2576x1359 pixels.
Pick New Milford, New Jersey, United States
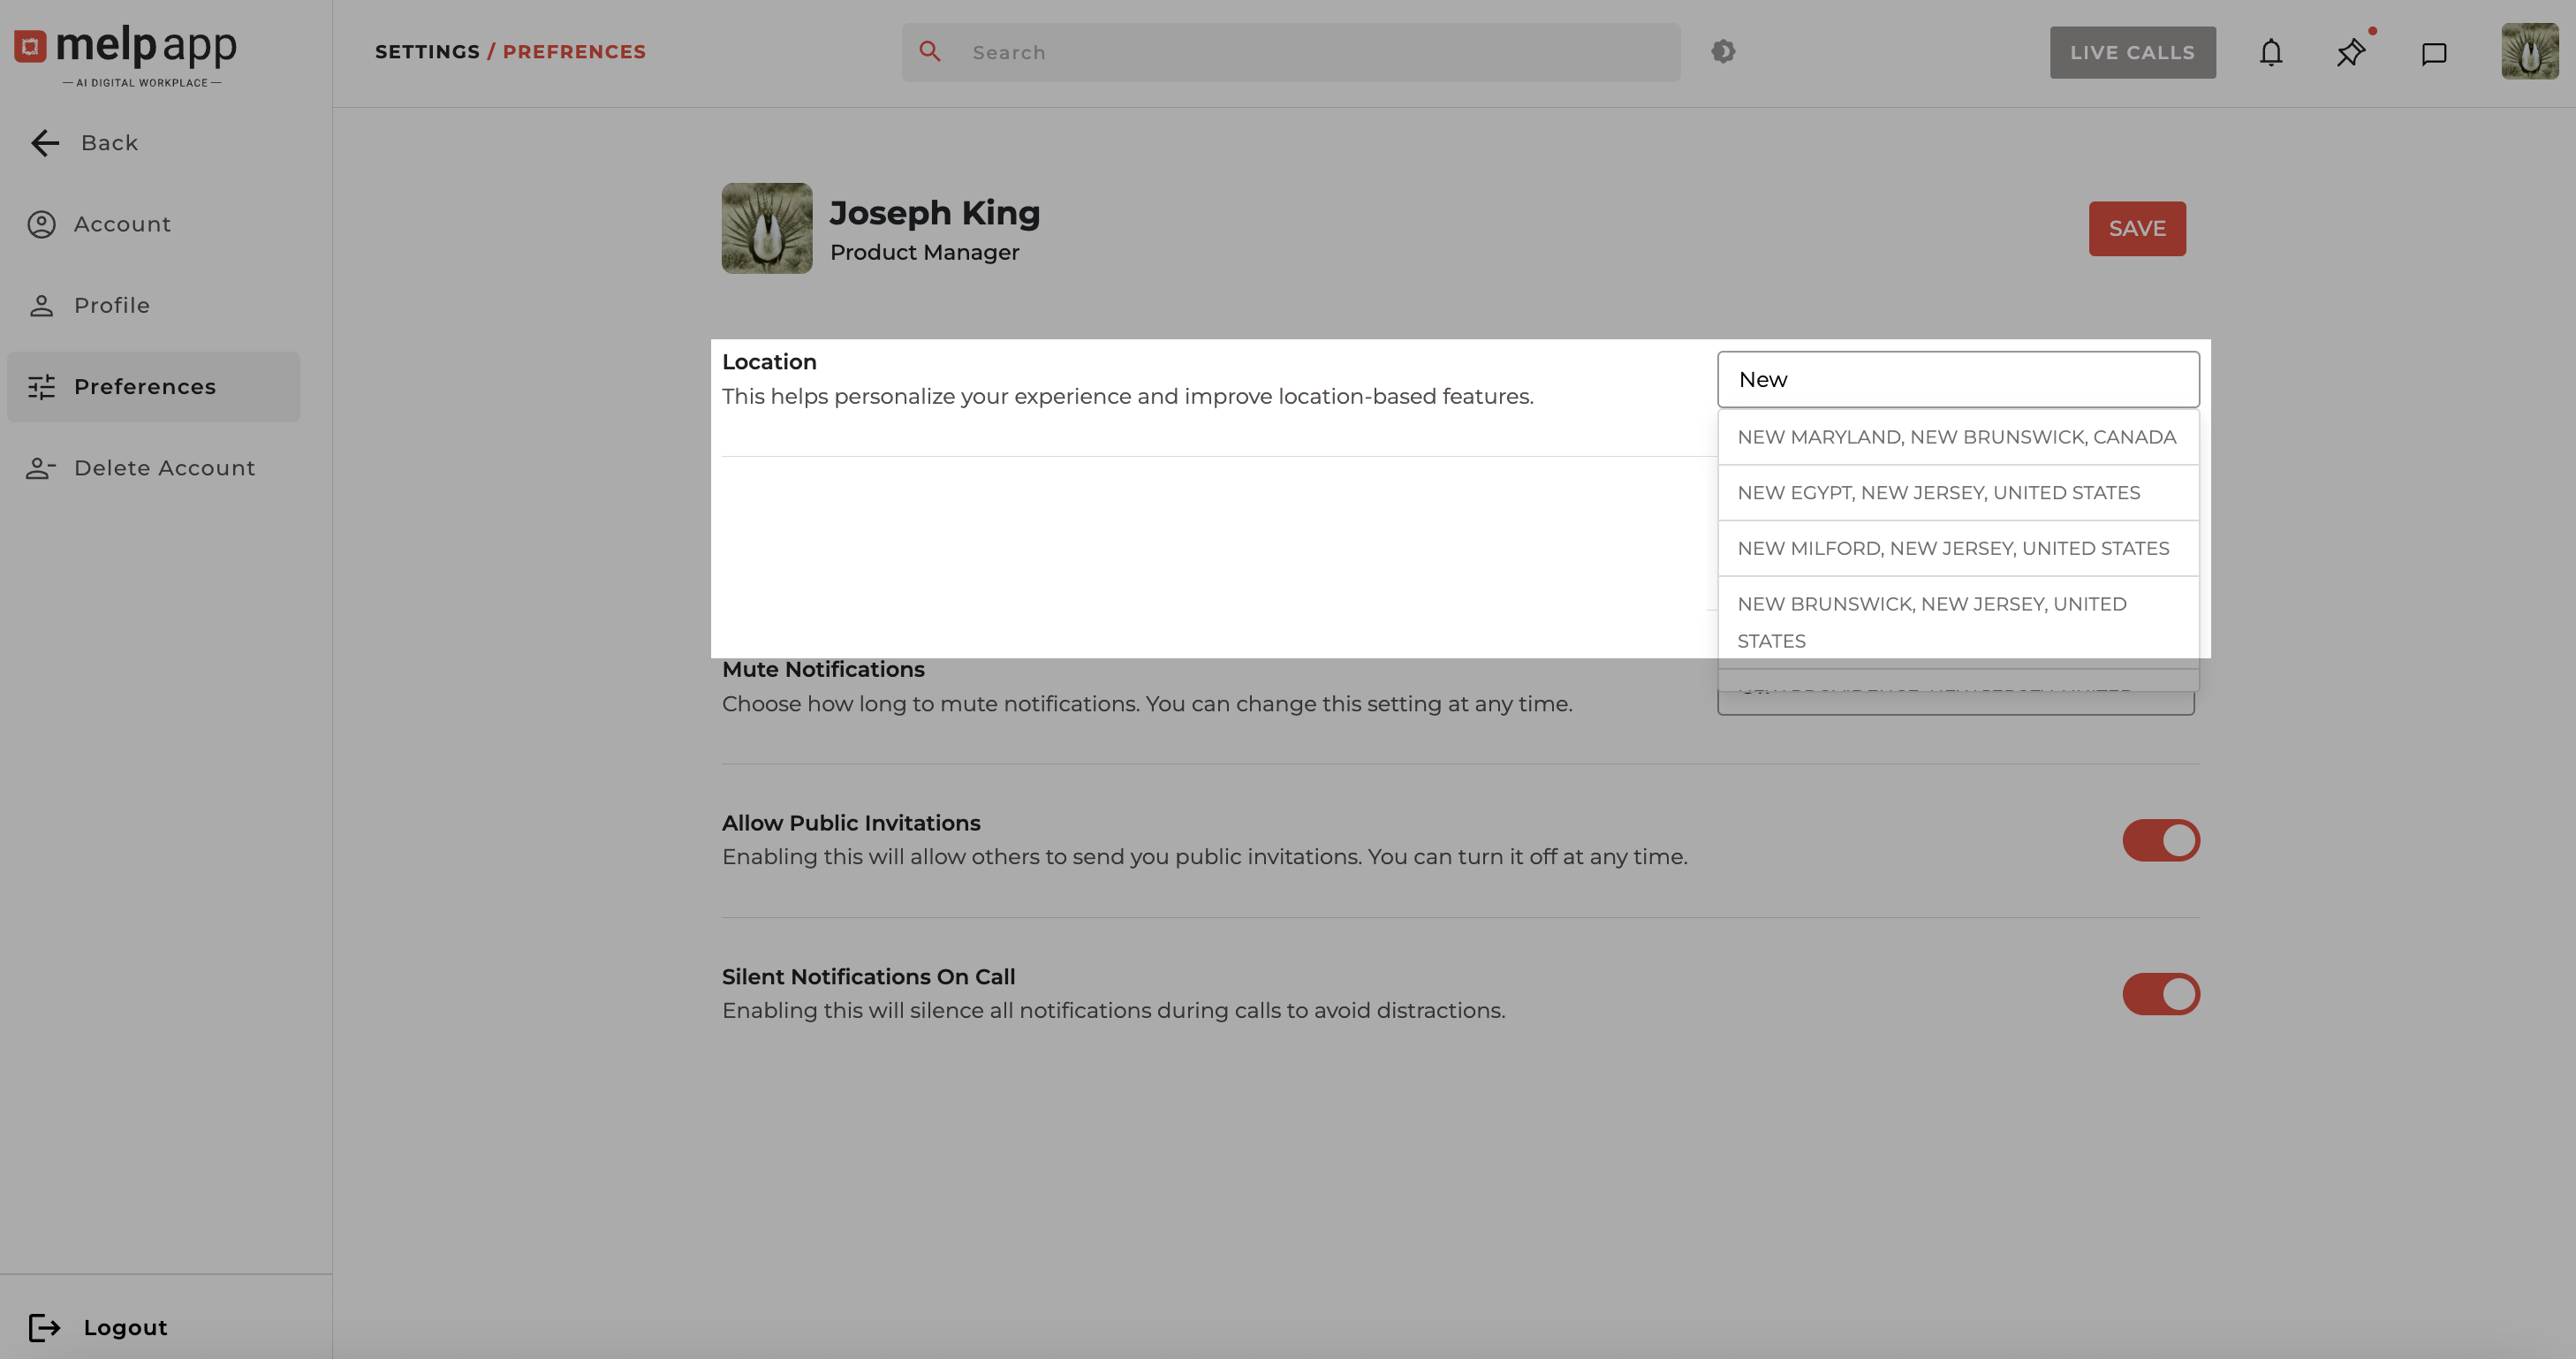(x=1952, y=549)
